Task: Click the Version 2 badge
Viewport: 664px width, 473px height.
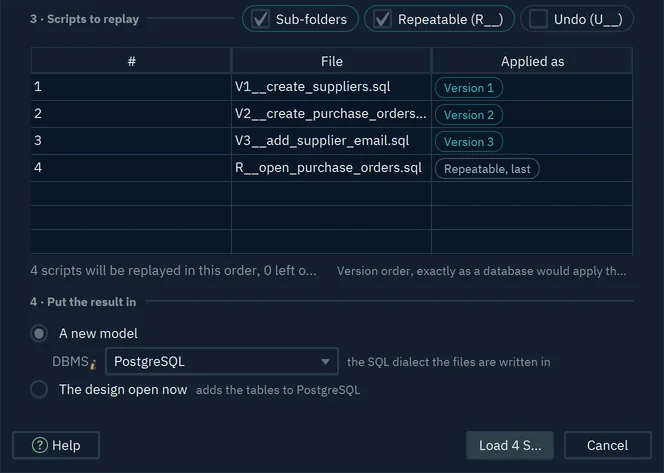Action: 469,115
